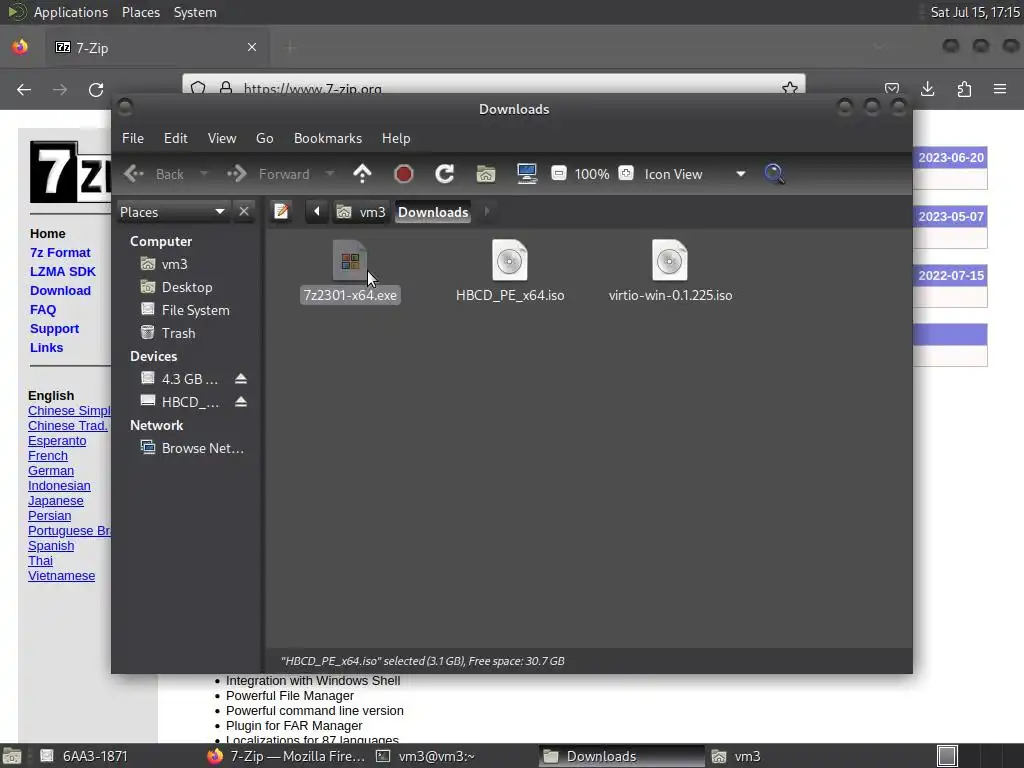Open the Back history dropdown arrow
This screenshot has width=1024, height=768.
tap(204, 174)
